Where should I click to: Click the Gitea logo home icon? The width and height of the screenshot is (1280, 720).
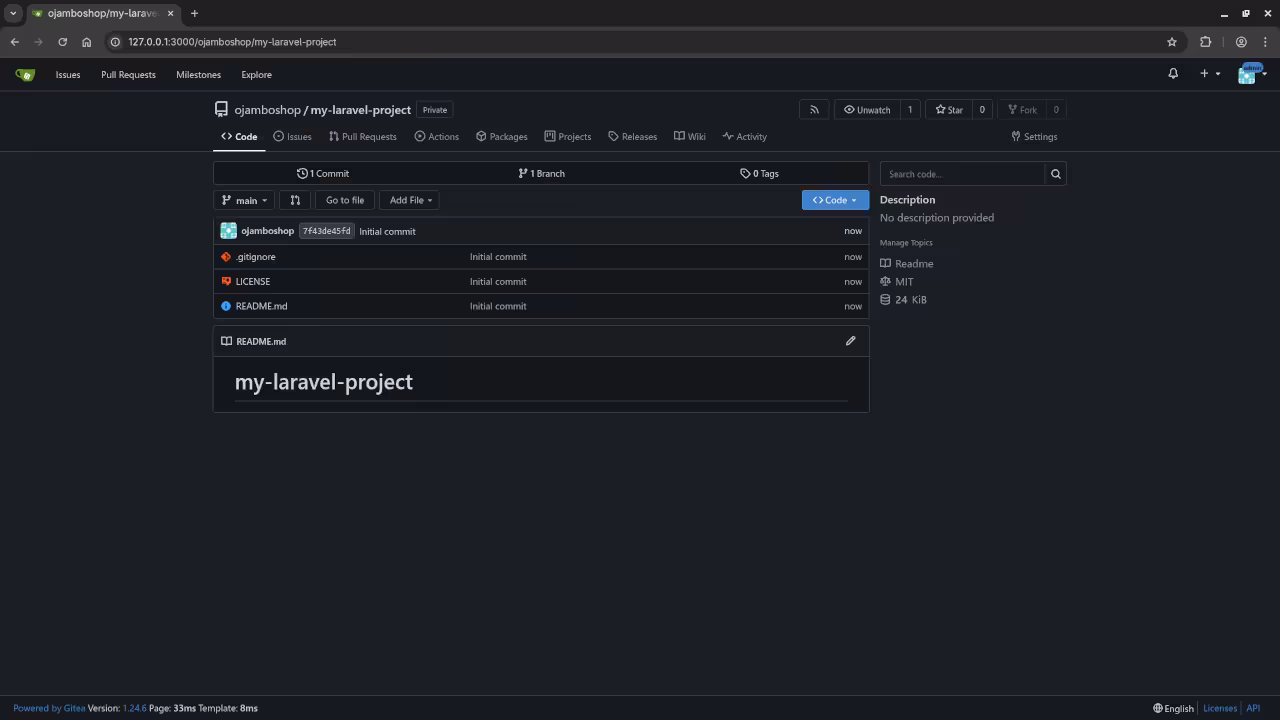point(25,74)
